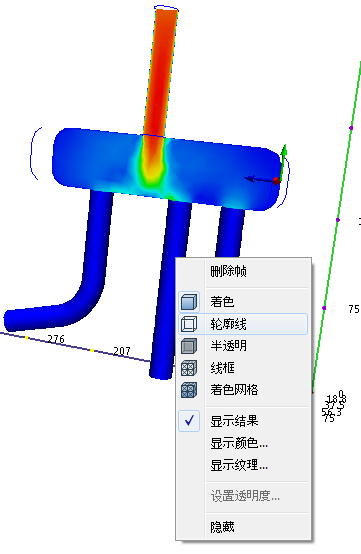This screenshot has width=361, height=554.
Task: Click the 着色网格 shaded mesh icon
Action: (x=189, y=390)
